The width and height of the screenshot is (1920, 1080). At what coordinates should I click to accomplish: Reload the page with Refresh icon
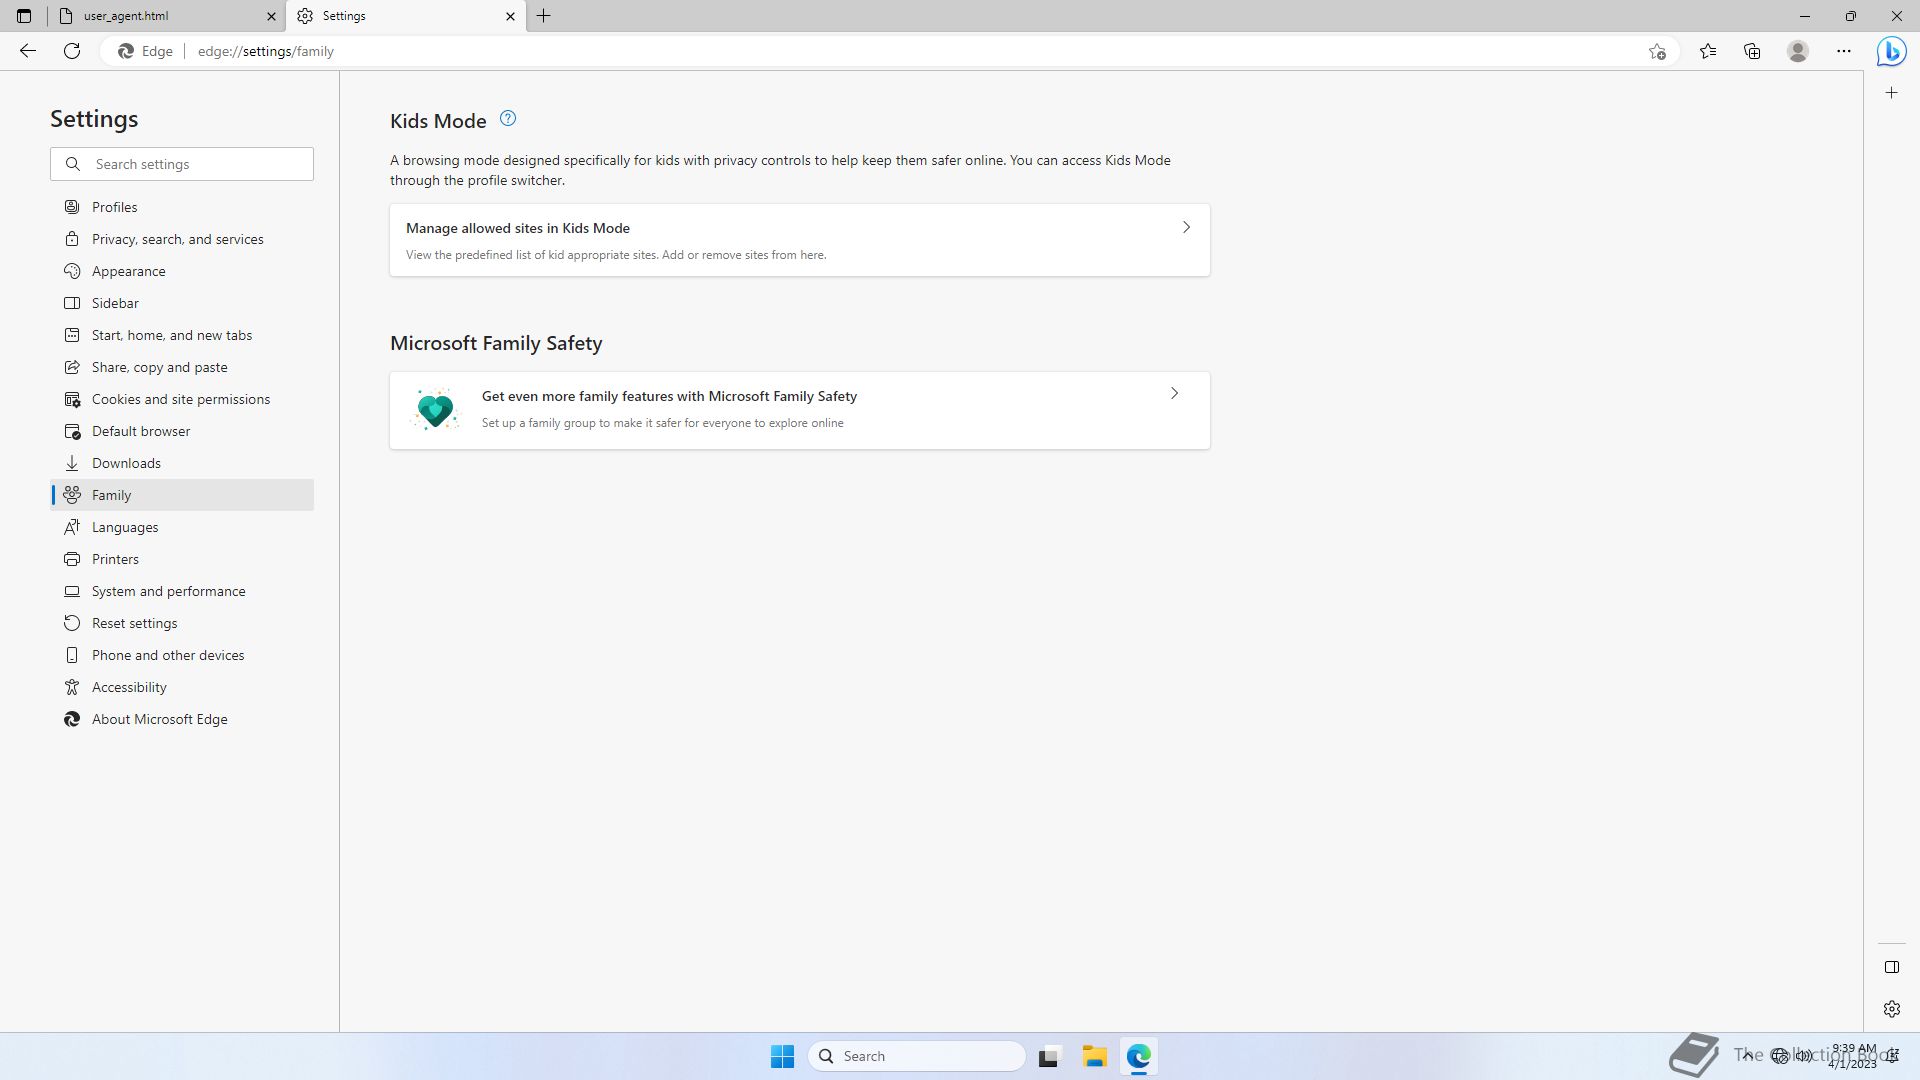[x=72, y=51]
